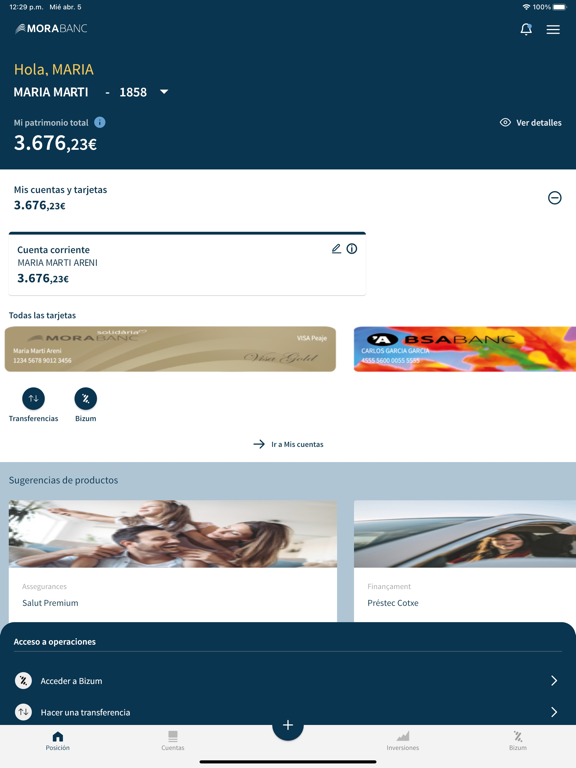The height and width of the screenshot is (768, 576).
Task: Open Acceder a Bizum operation chevron
Action: (x=554, y=680)
